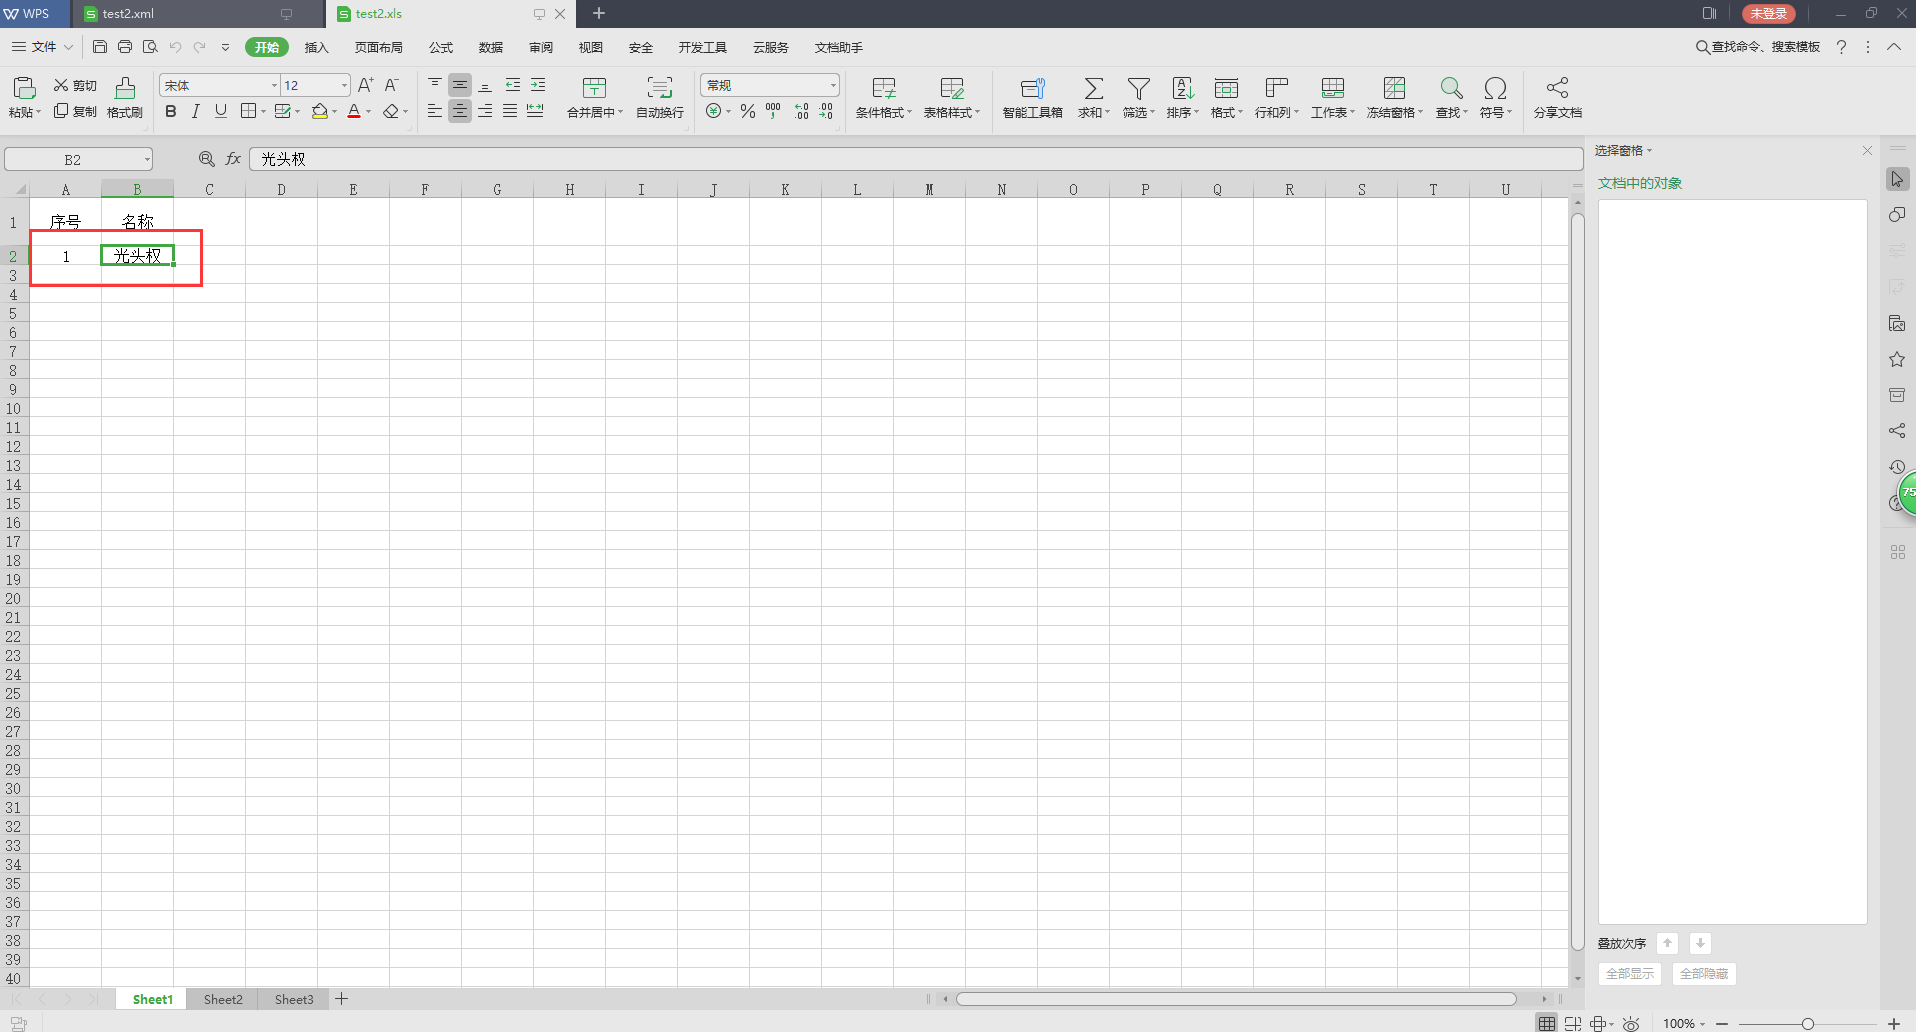
Task: Click the percent style icon
Action: 748,111
